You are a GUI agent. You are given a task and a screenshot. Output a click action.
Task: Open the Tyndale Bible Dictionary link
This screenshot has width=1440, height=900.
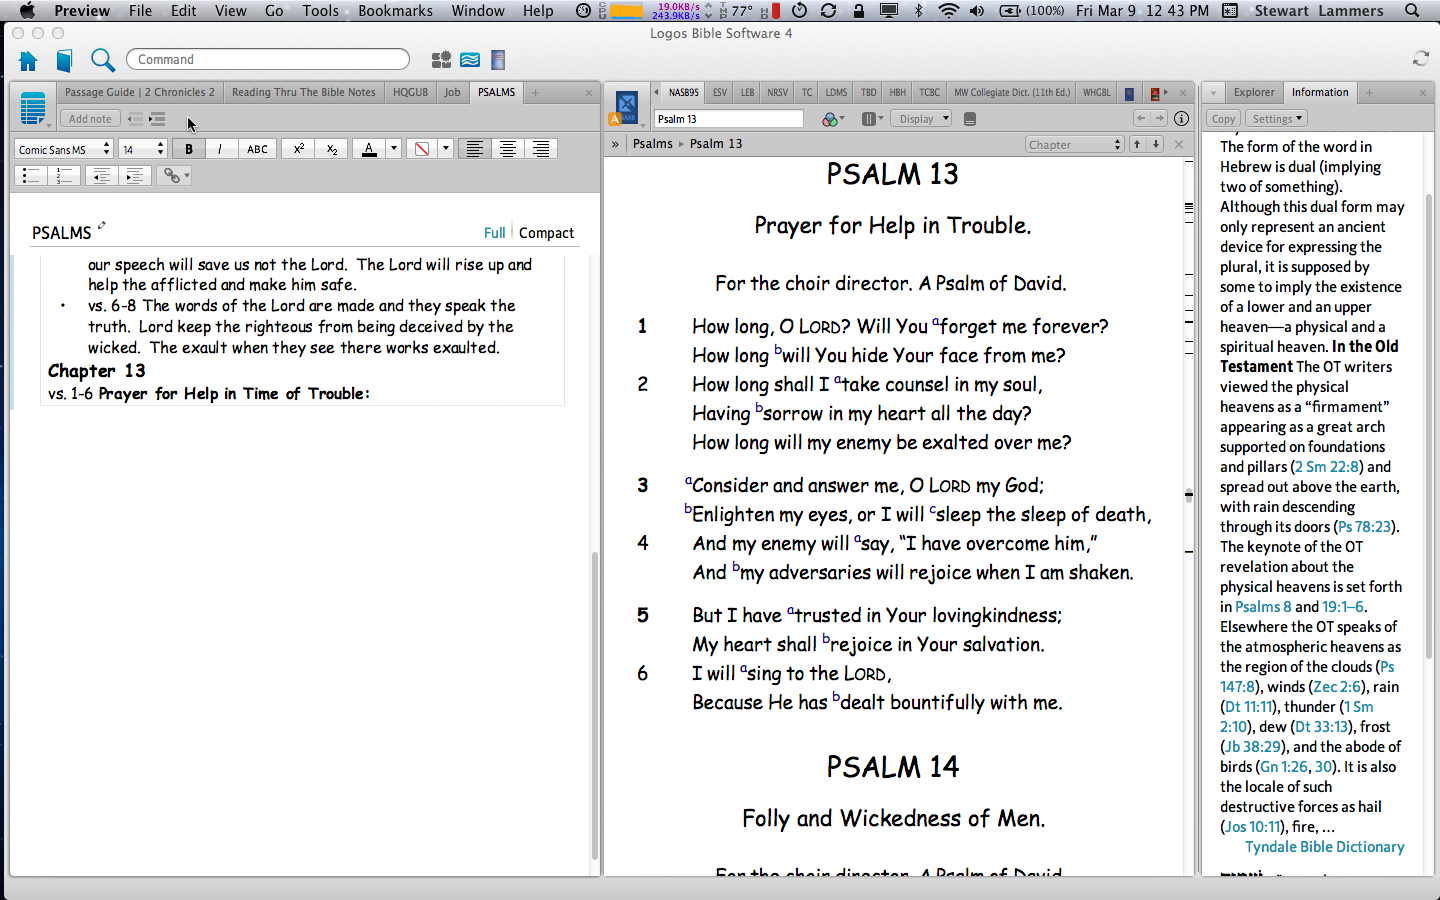click(x=1324, y=847)
